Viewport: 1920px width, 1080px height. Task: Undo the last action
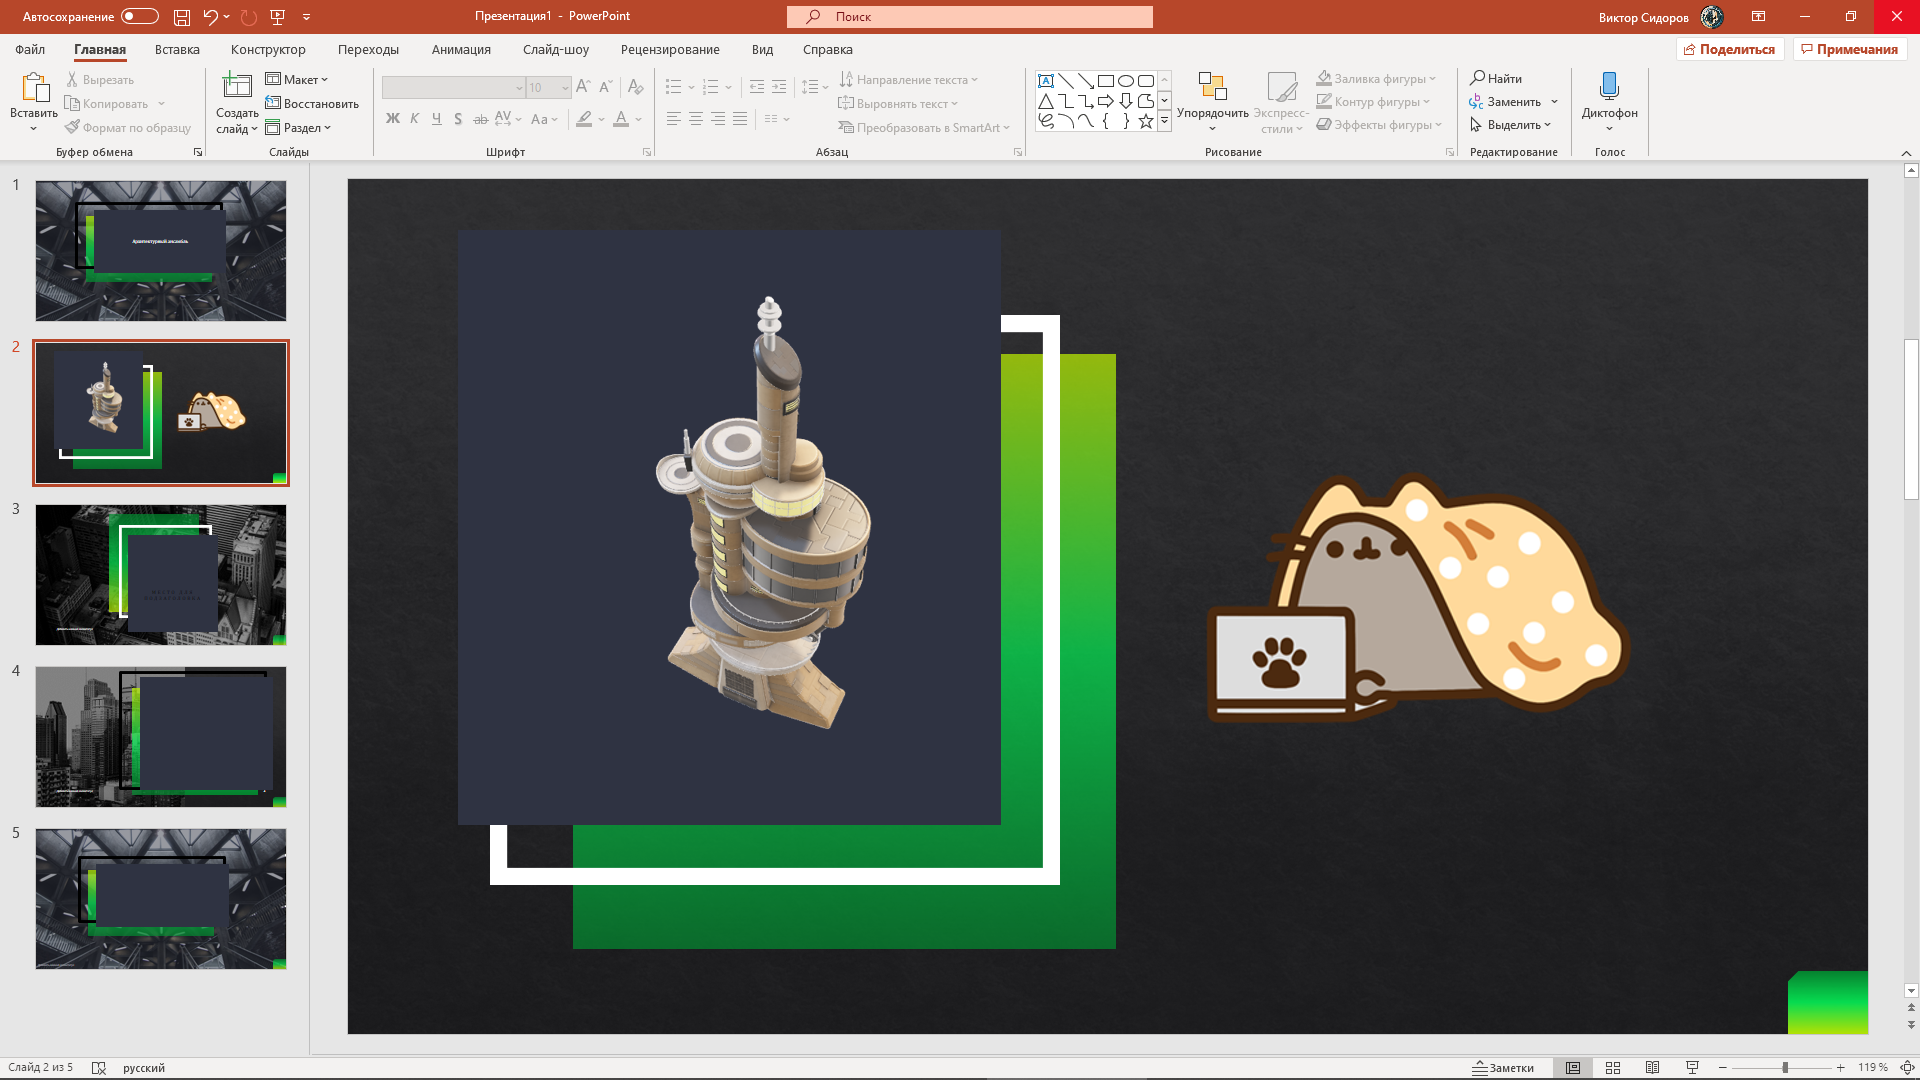[210, 17]
